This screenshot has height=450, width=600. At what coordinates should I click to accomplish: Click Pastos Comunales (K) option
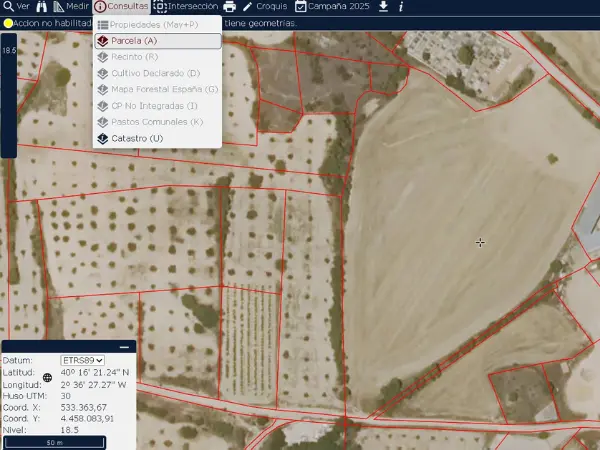click(x=157, y=122)
